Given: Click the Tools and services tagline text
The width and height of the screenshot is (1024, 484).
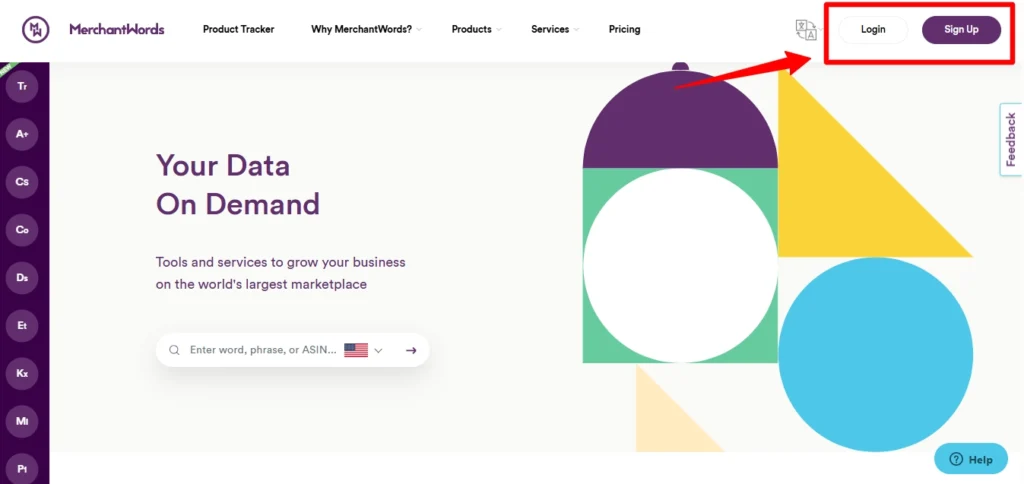Looking at the screenshot, I should 281,274.
